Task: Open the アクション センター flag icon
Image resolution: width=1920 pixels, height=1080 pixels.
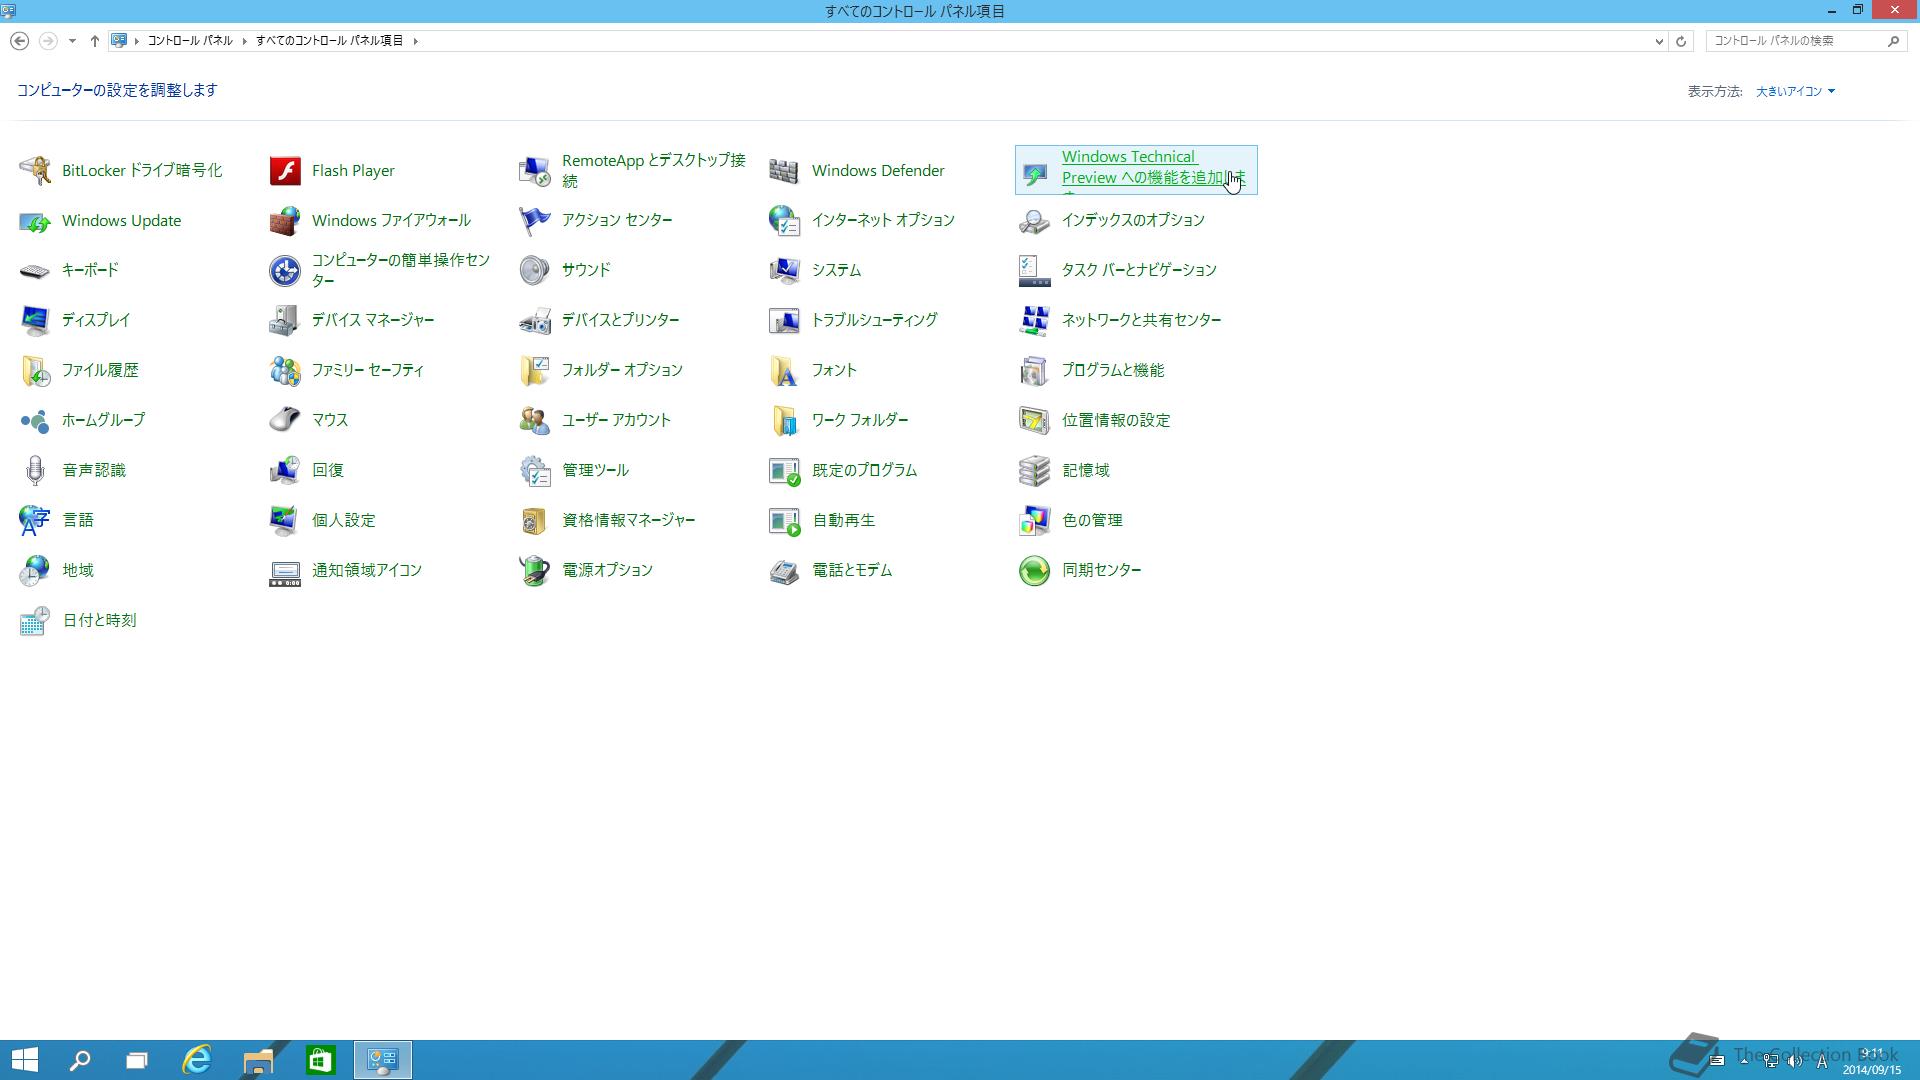Action: 535,220
